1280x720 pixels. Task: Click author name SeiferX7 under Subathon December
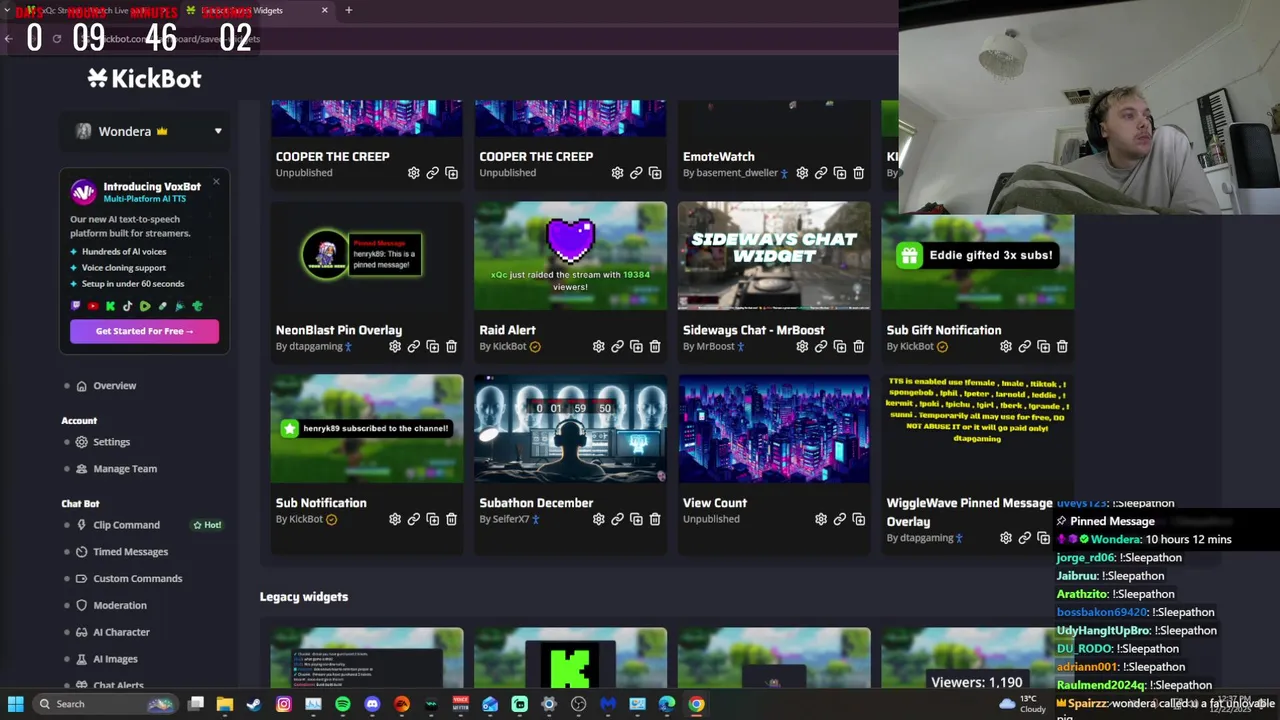(511, 519)
